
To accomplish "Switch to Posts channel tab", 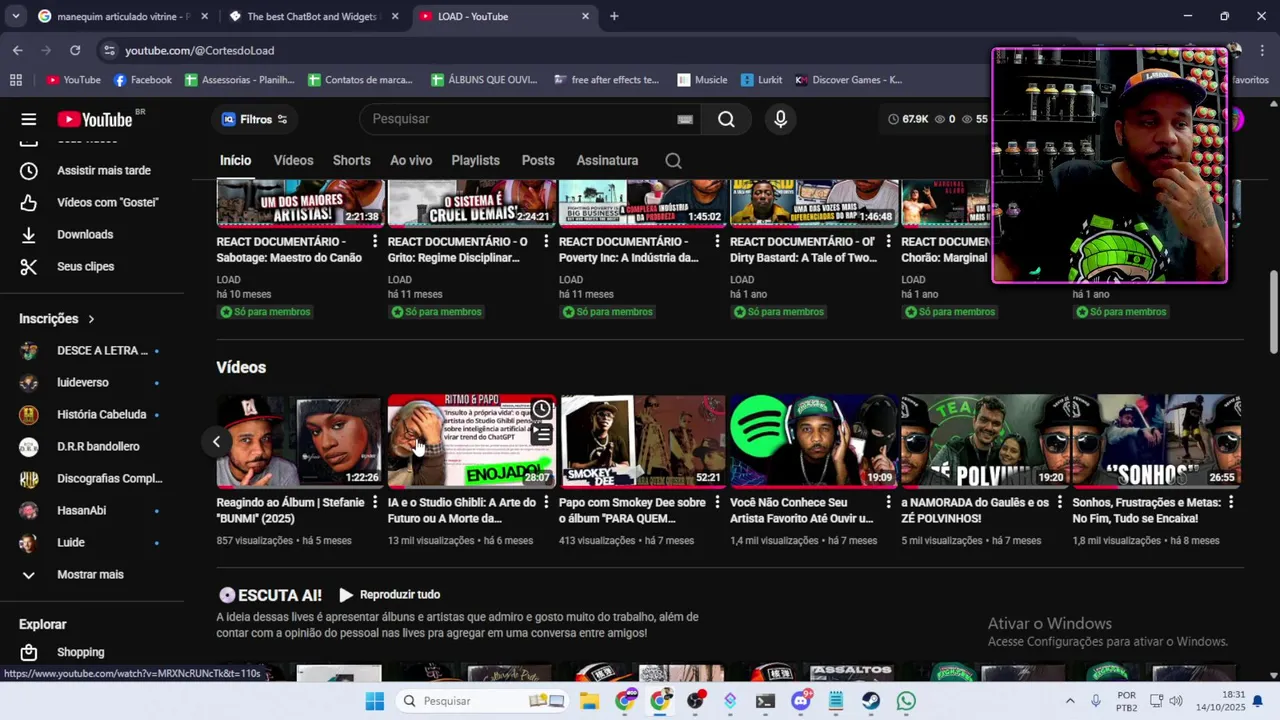I will coord(538,160).
